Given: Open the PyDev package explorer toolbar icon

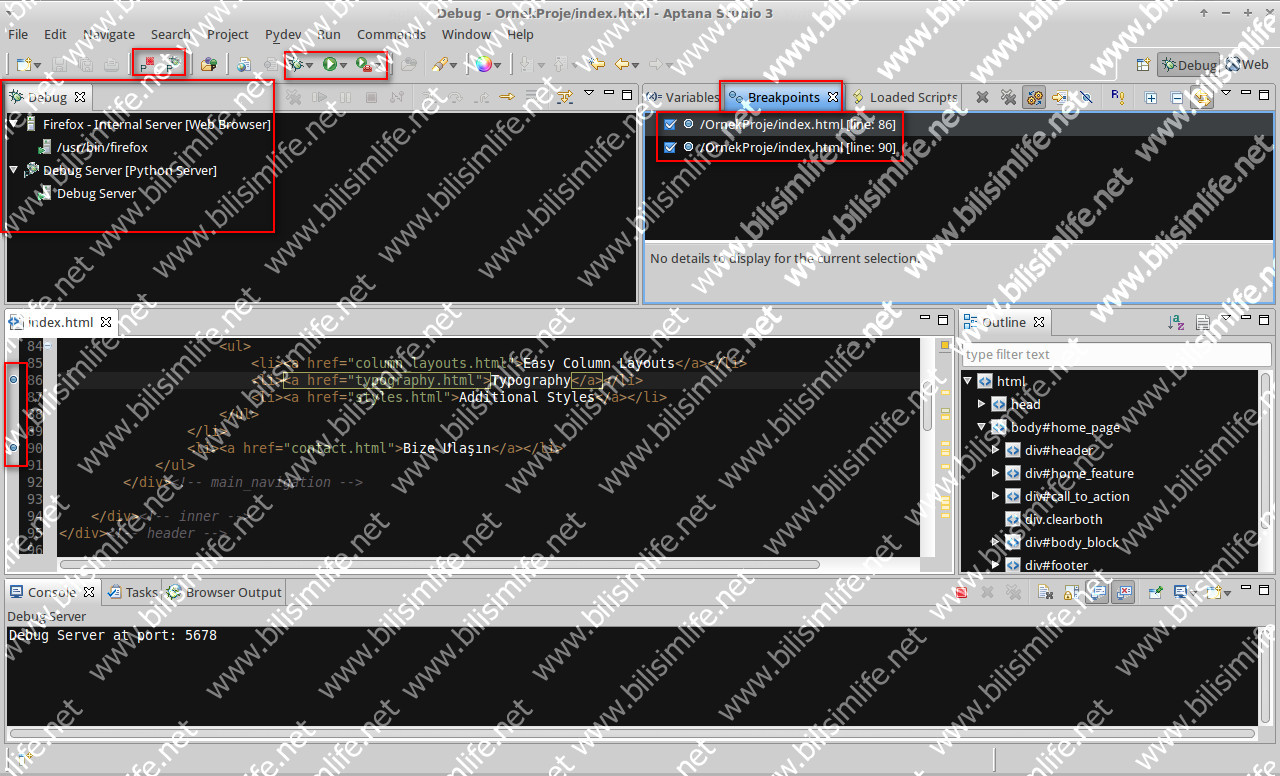Looking at the screenshot, I should coord(208,64).
